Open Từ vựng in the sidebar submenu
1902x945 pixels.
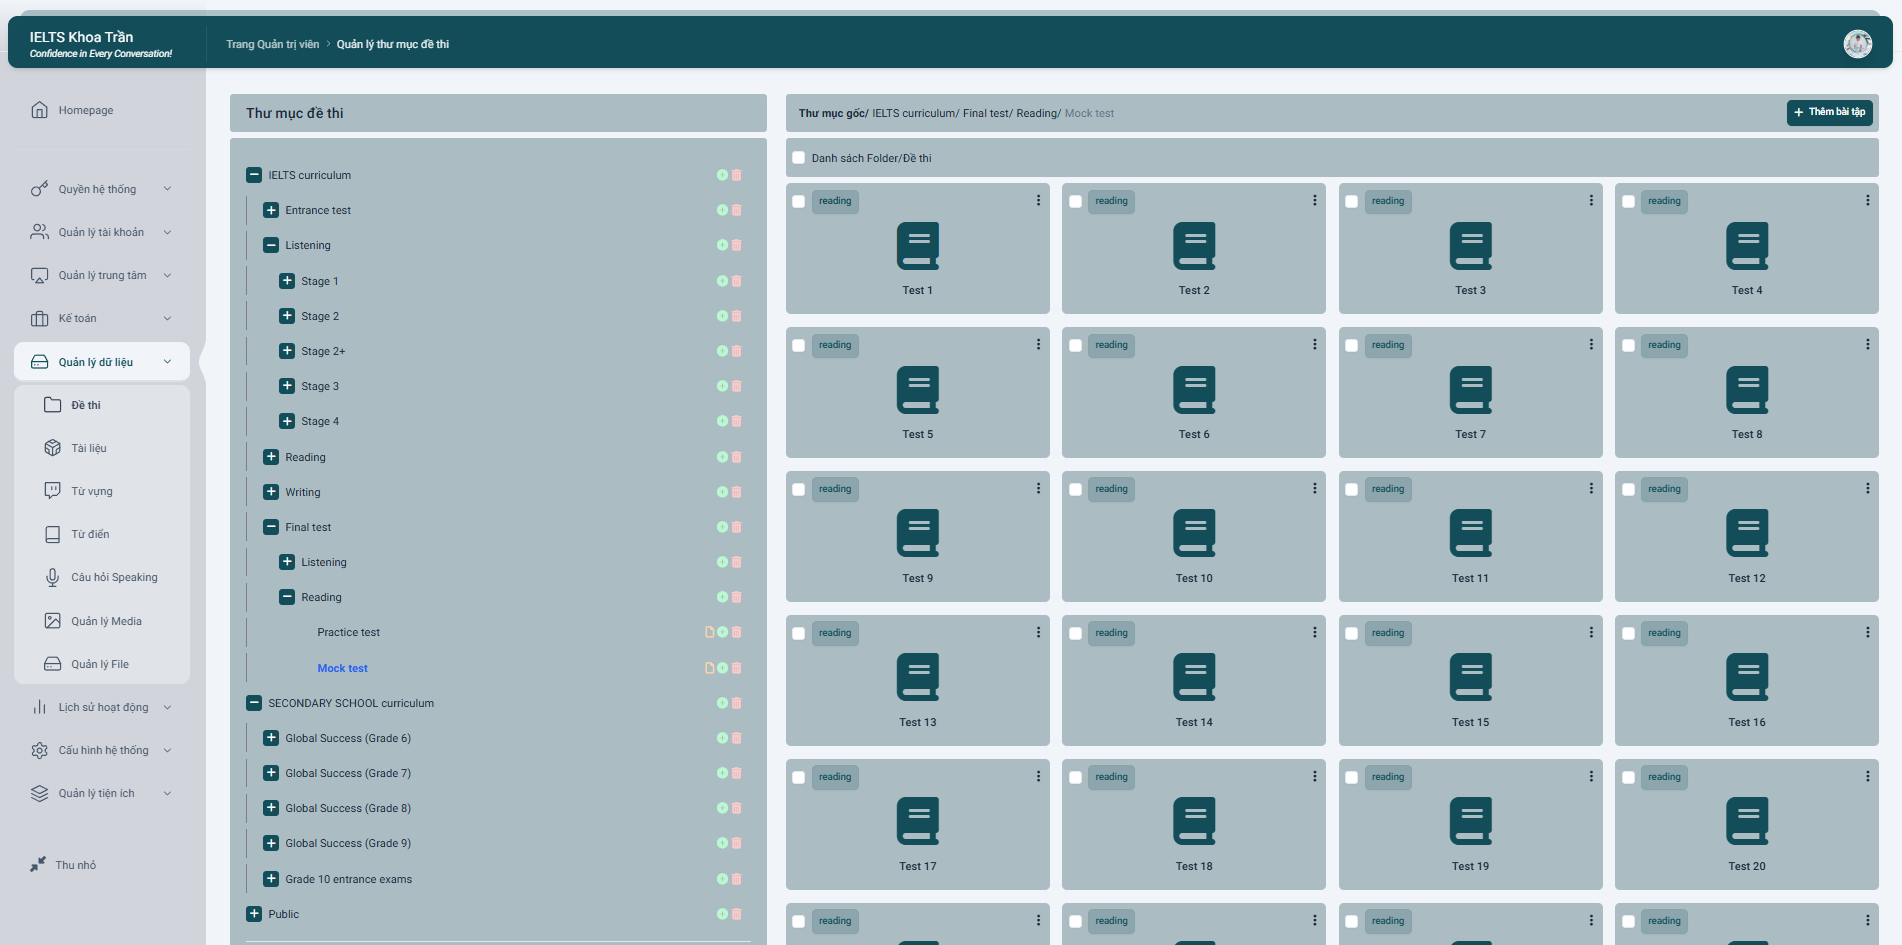coord(92,491)
